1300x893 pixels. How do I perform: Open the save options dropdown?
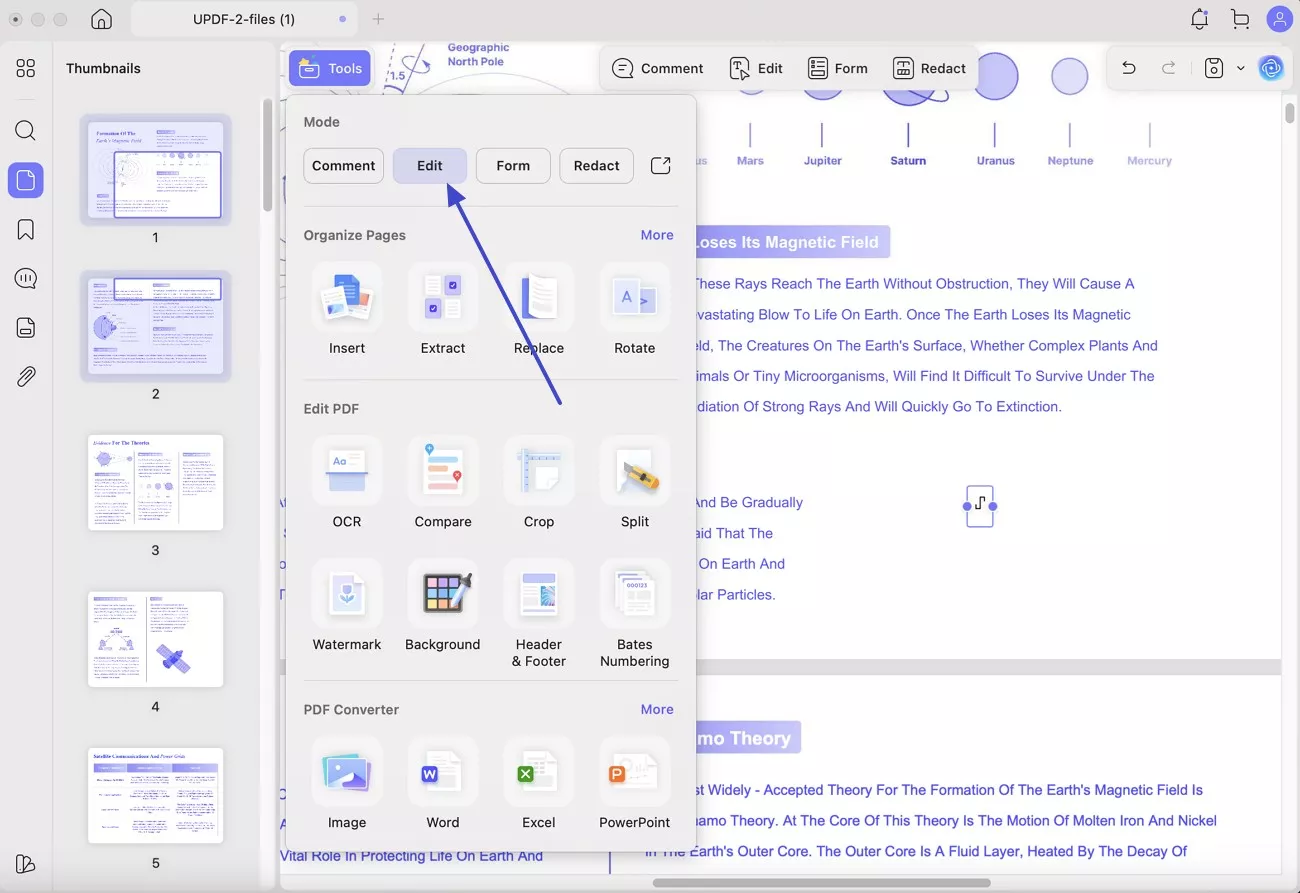tap(1240, 68)
